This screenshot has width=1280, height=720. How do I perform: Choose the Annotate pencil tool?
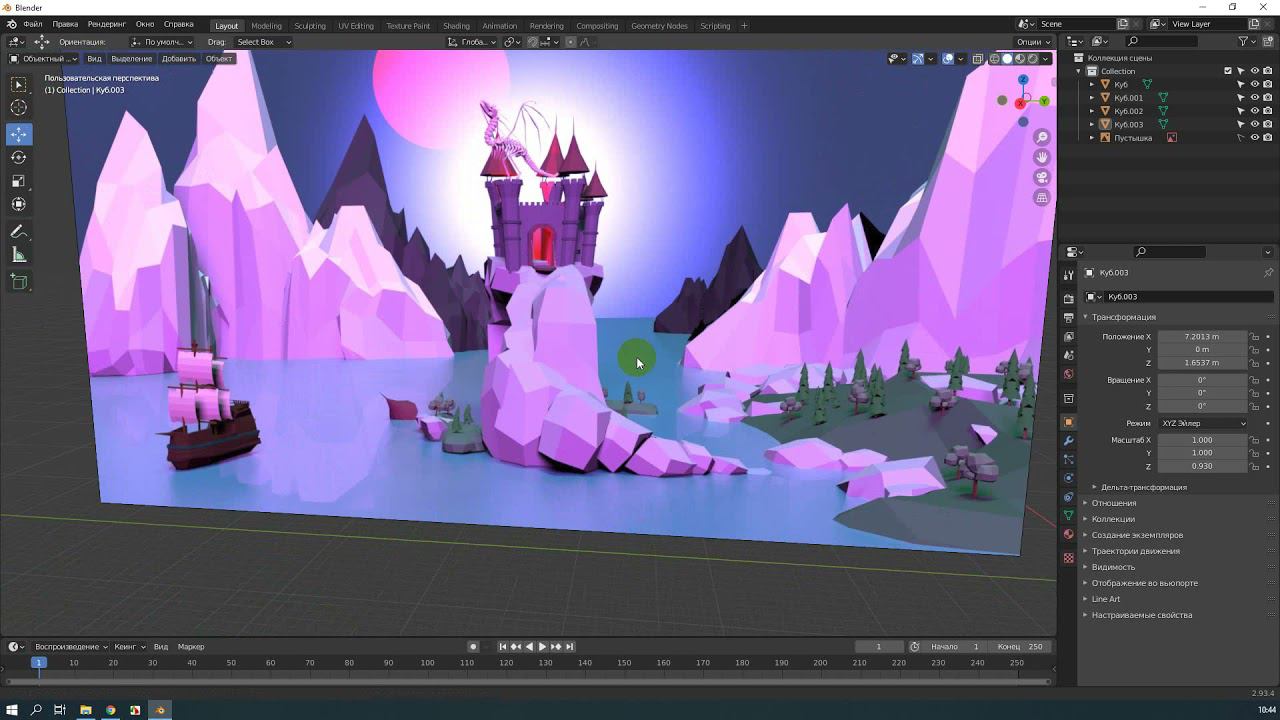point(19,232)
